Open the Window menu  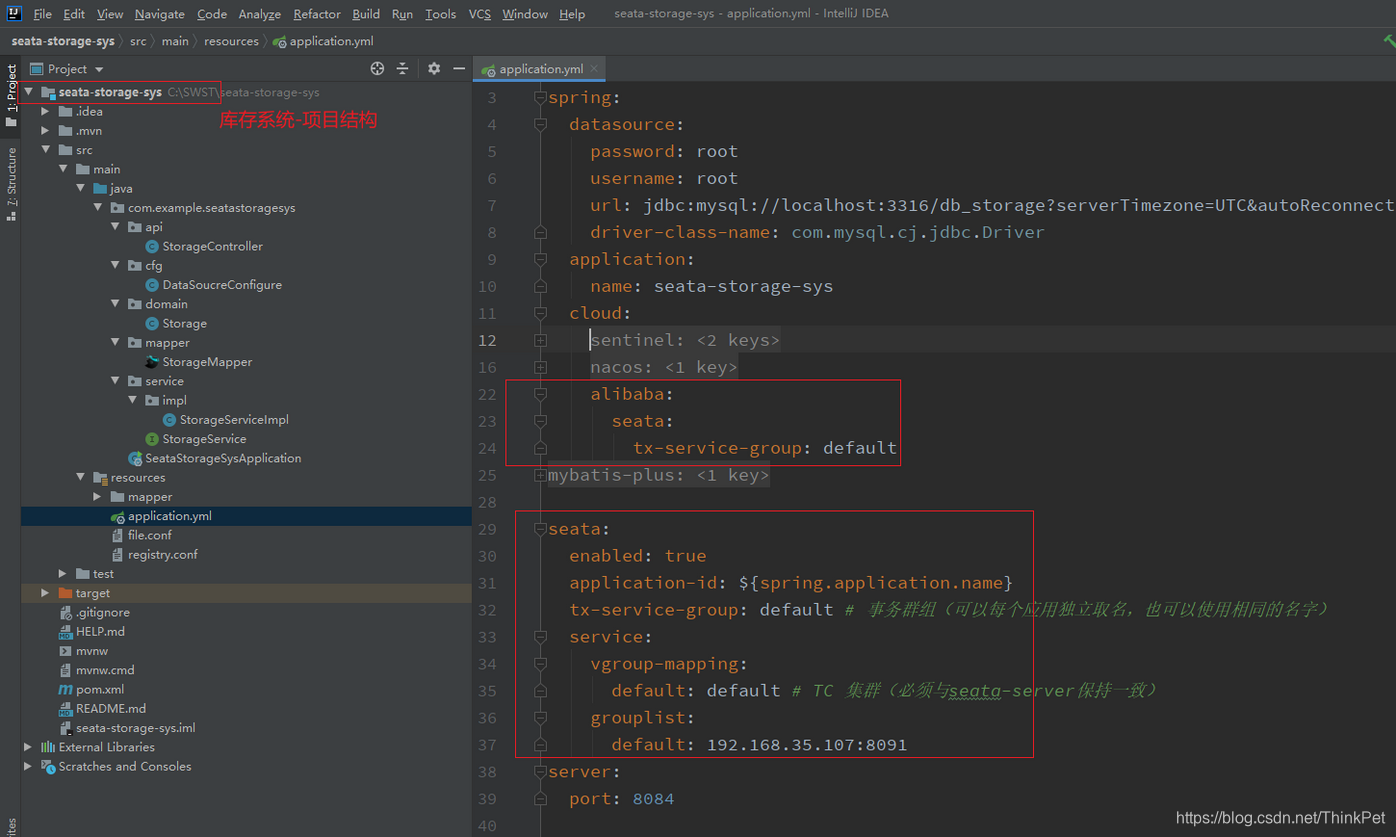click(x=524, y=14)
